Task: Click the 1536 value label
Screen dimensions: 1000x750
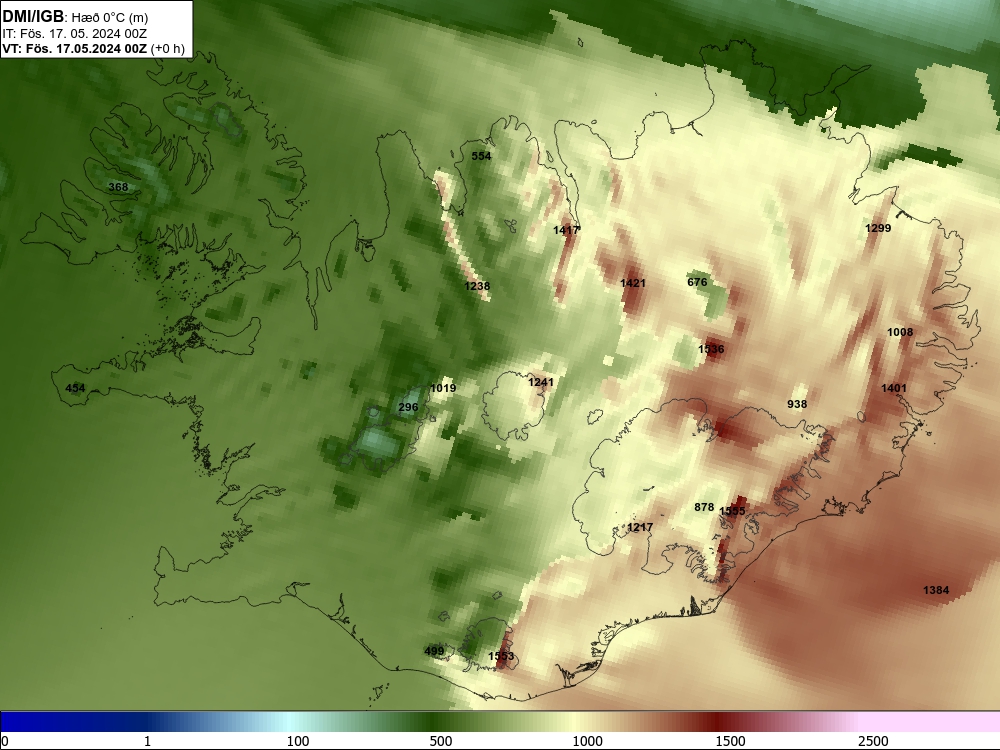Action: click(711, 349)
